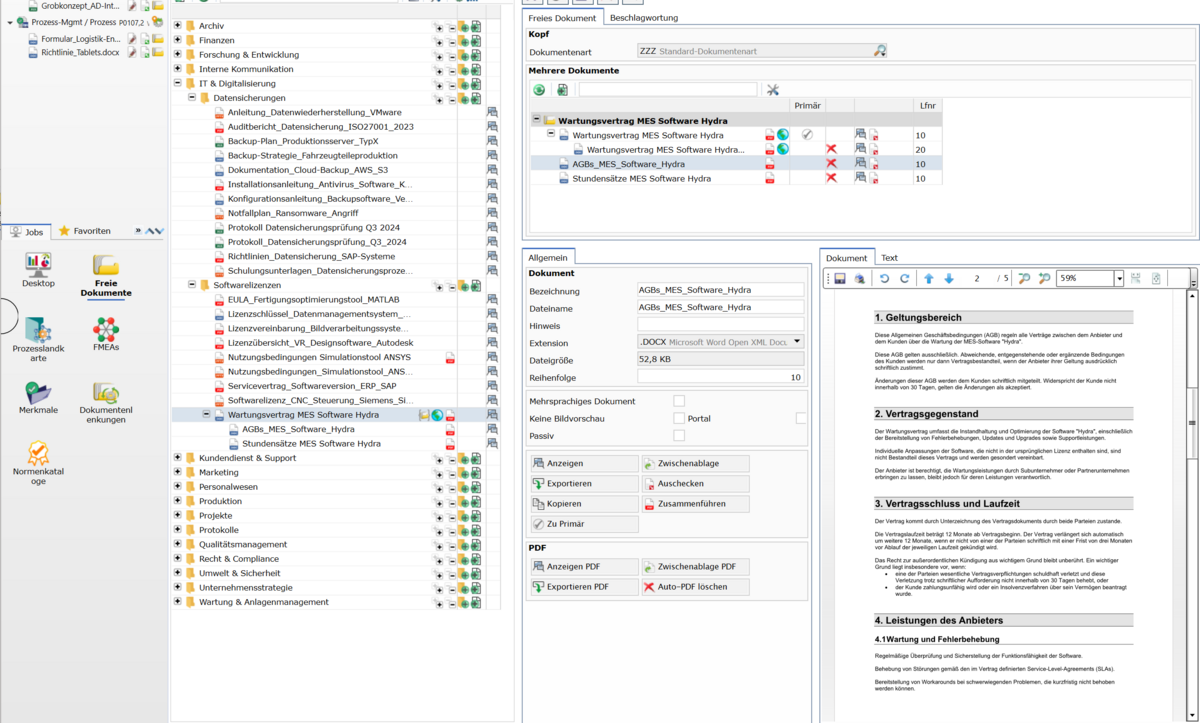Select the Freies Dokument tab

tap(562, 18)
